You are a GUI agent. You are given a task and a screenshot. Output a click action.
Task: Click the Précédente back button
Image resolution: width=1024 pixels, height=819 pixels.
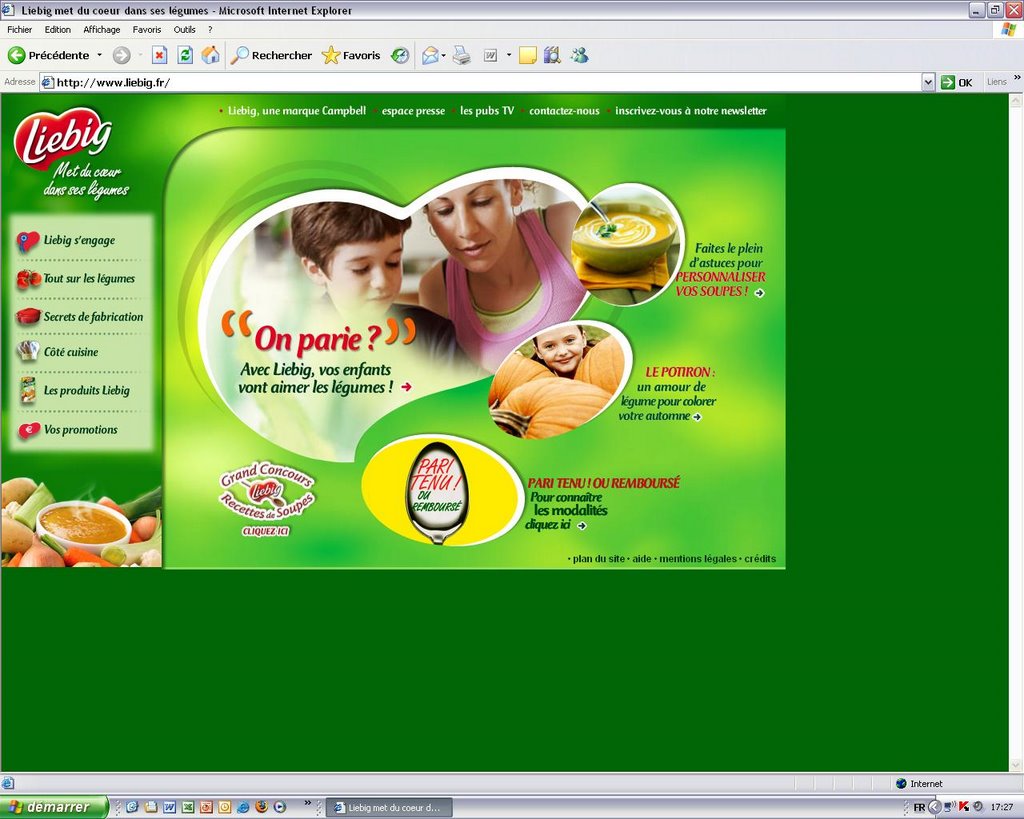click(x=48, y=56)
